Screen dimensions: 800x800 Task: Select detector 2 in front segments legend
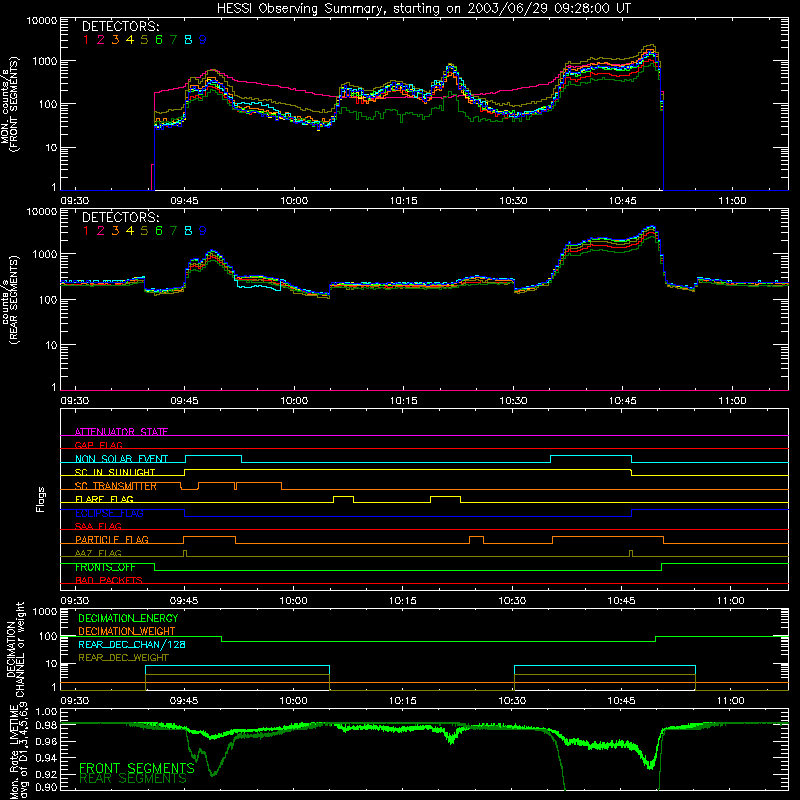point(101,40)
